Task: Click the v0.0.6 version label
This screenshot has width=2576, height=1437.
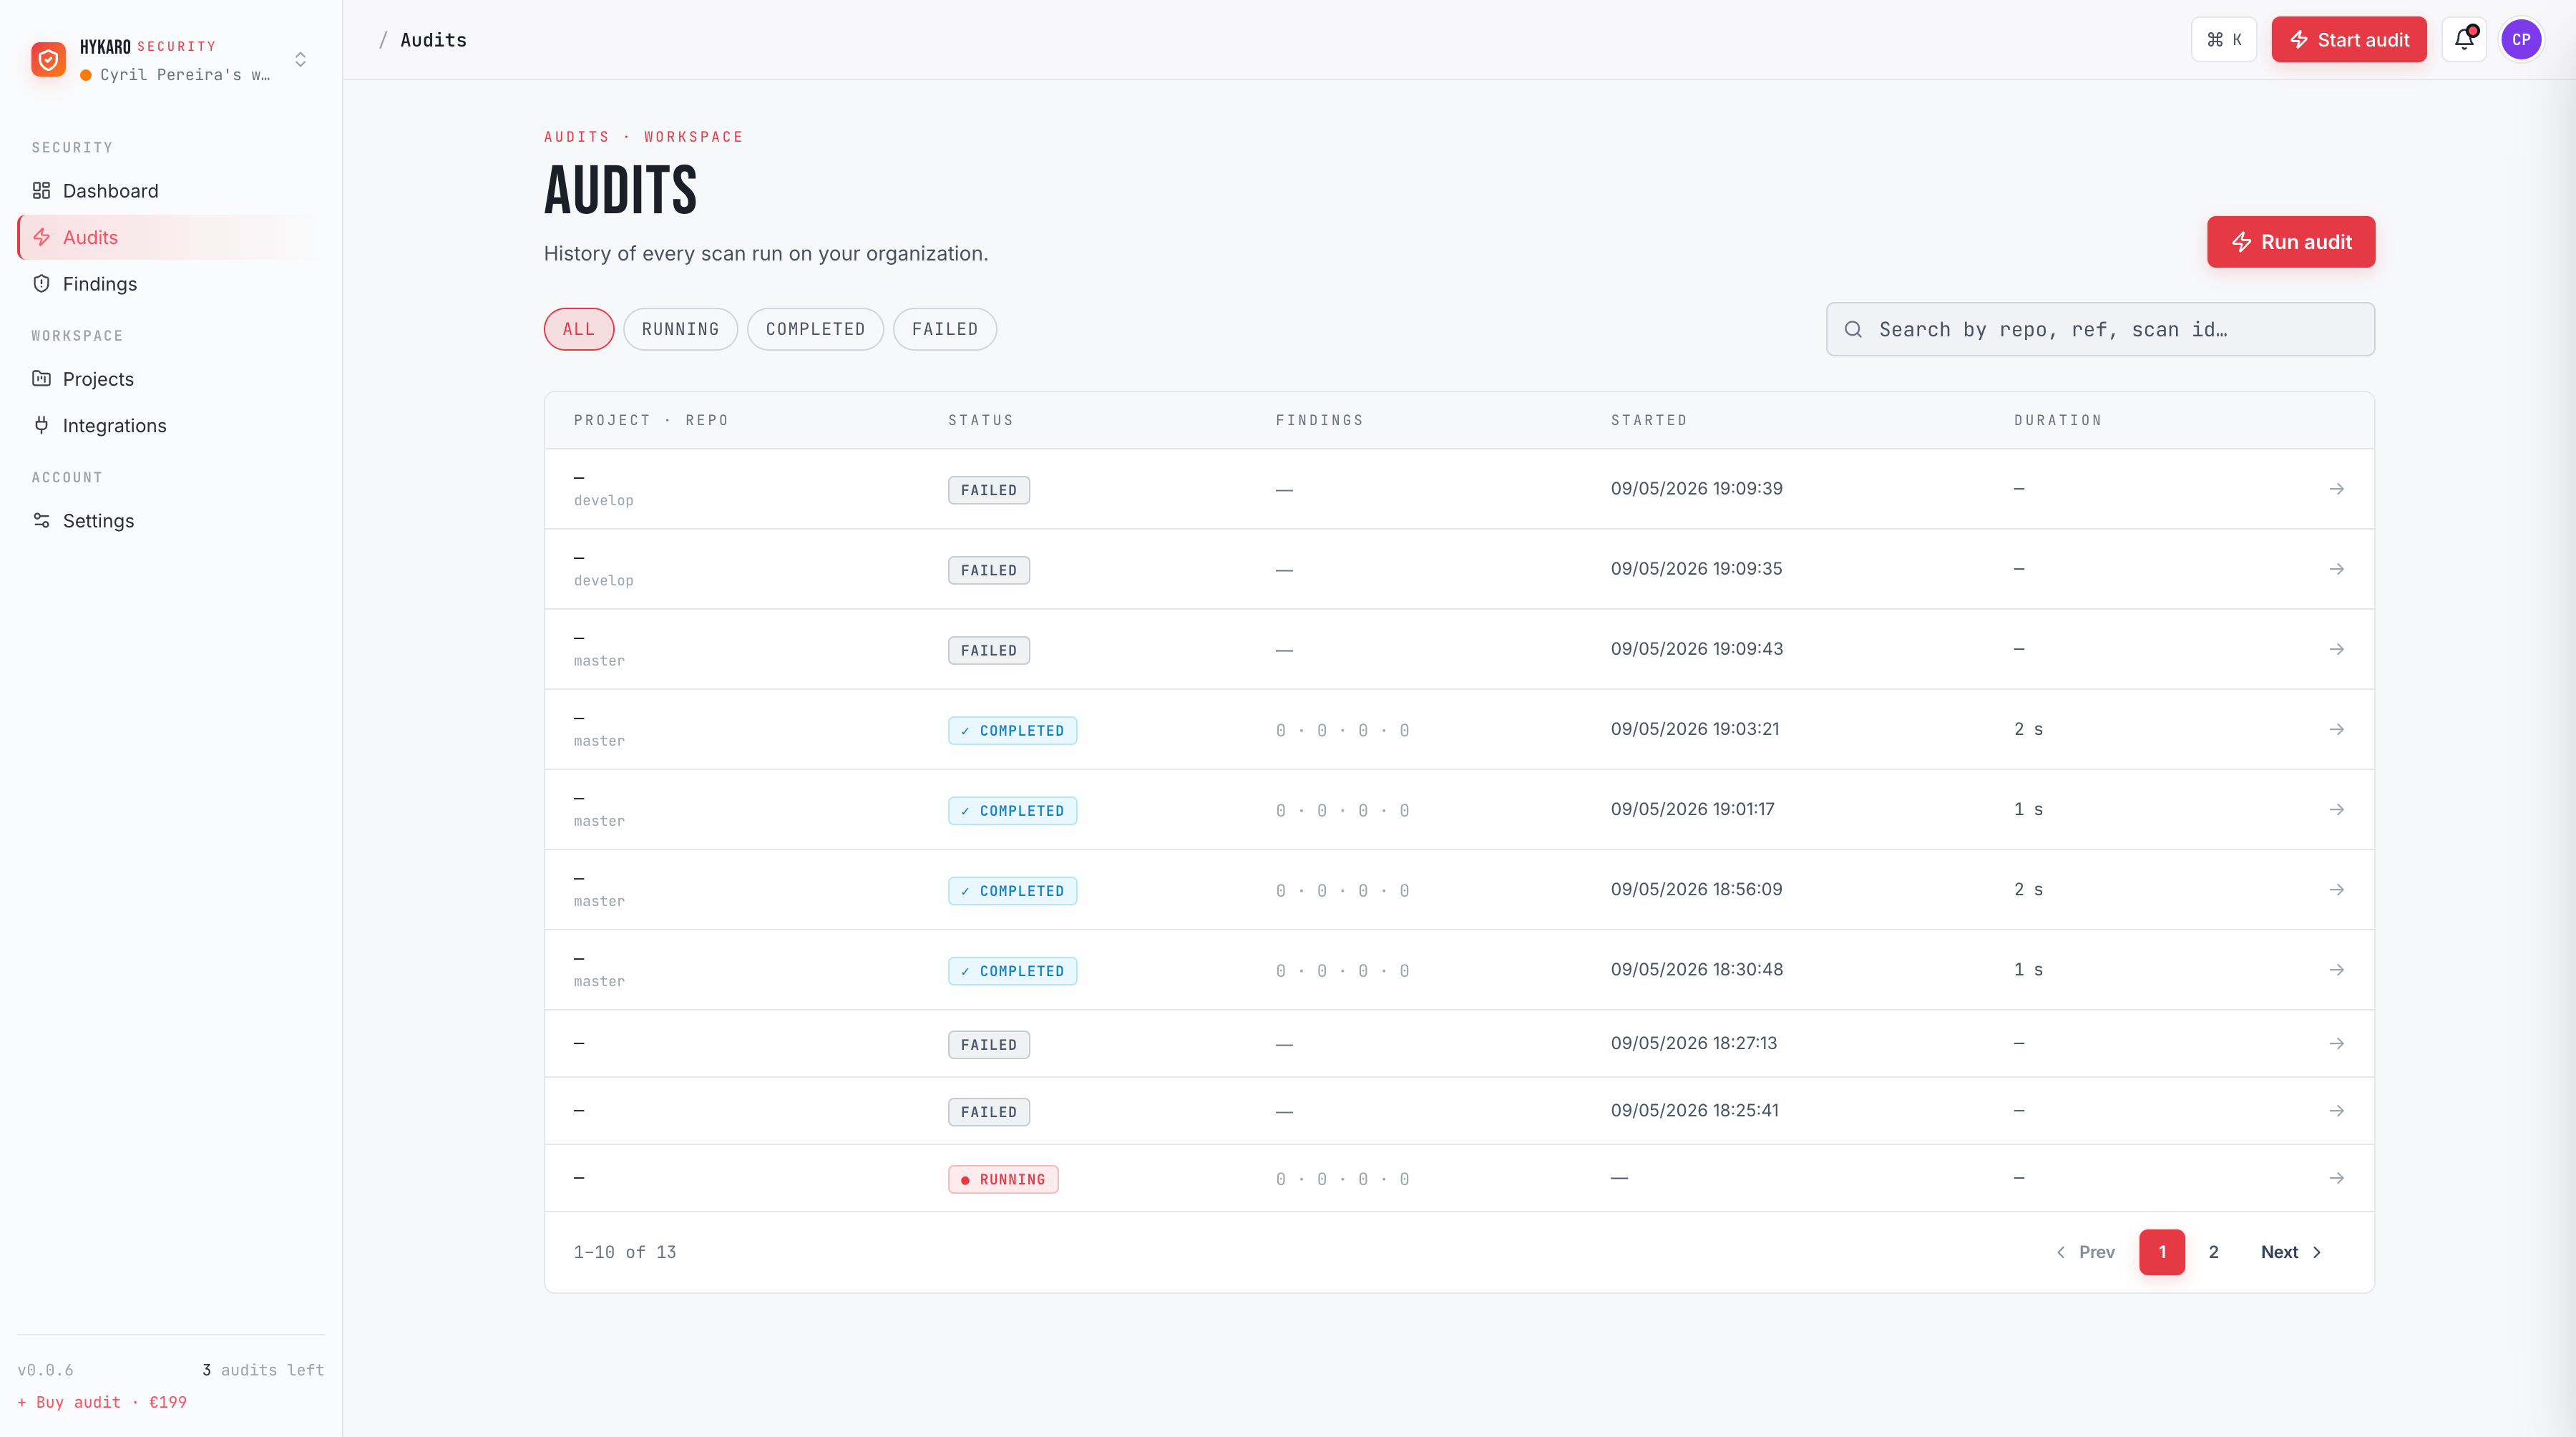Action: (x=46, y=1370)
